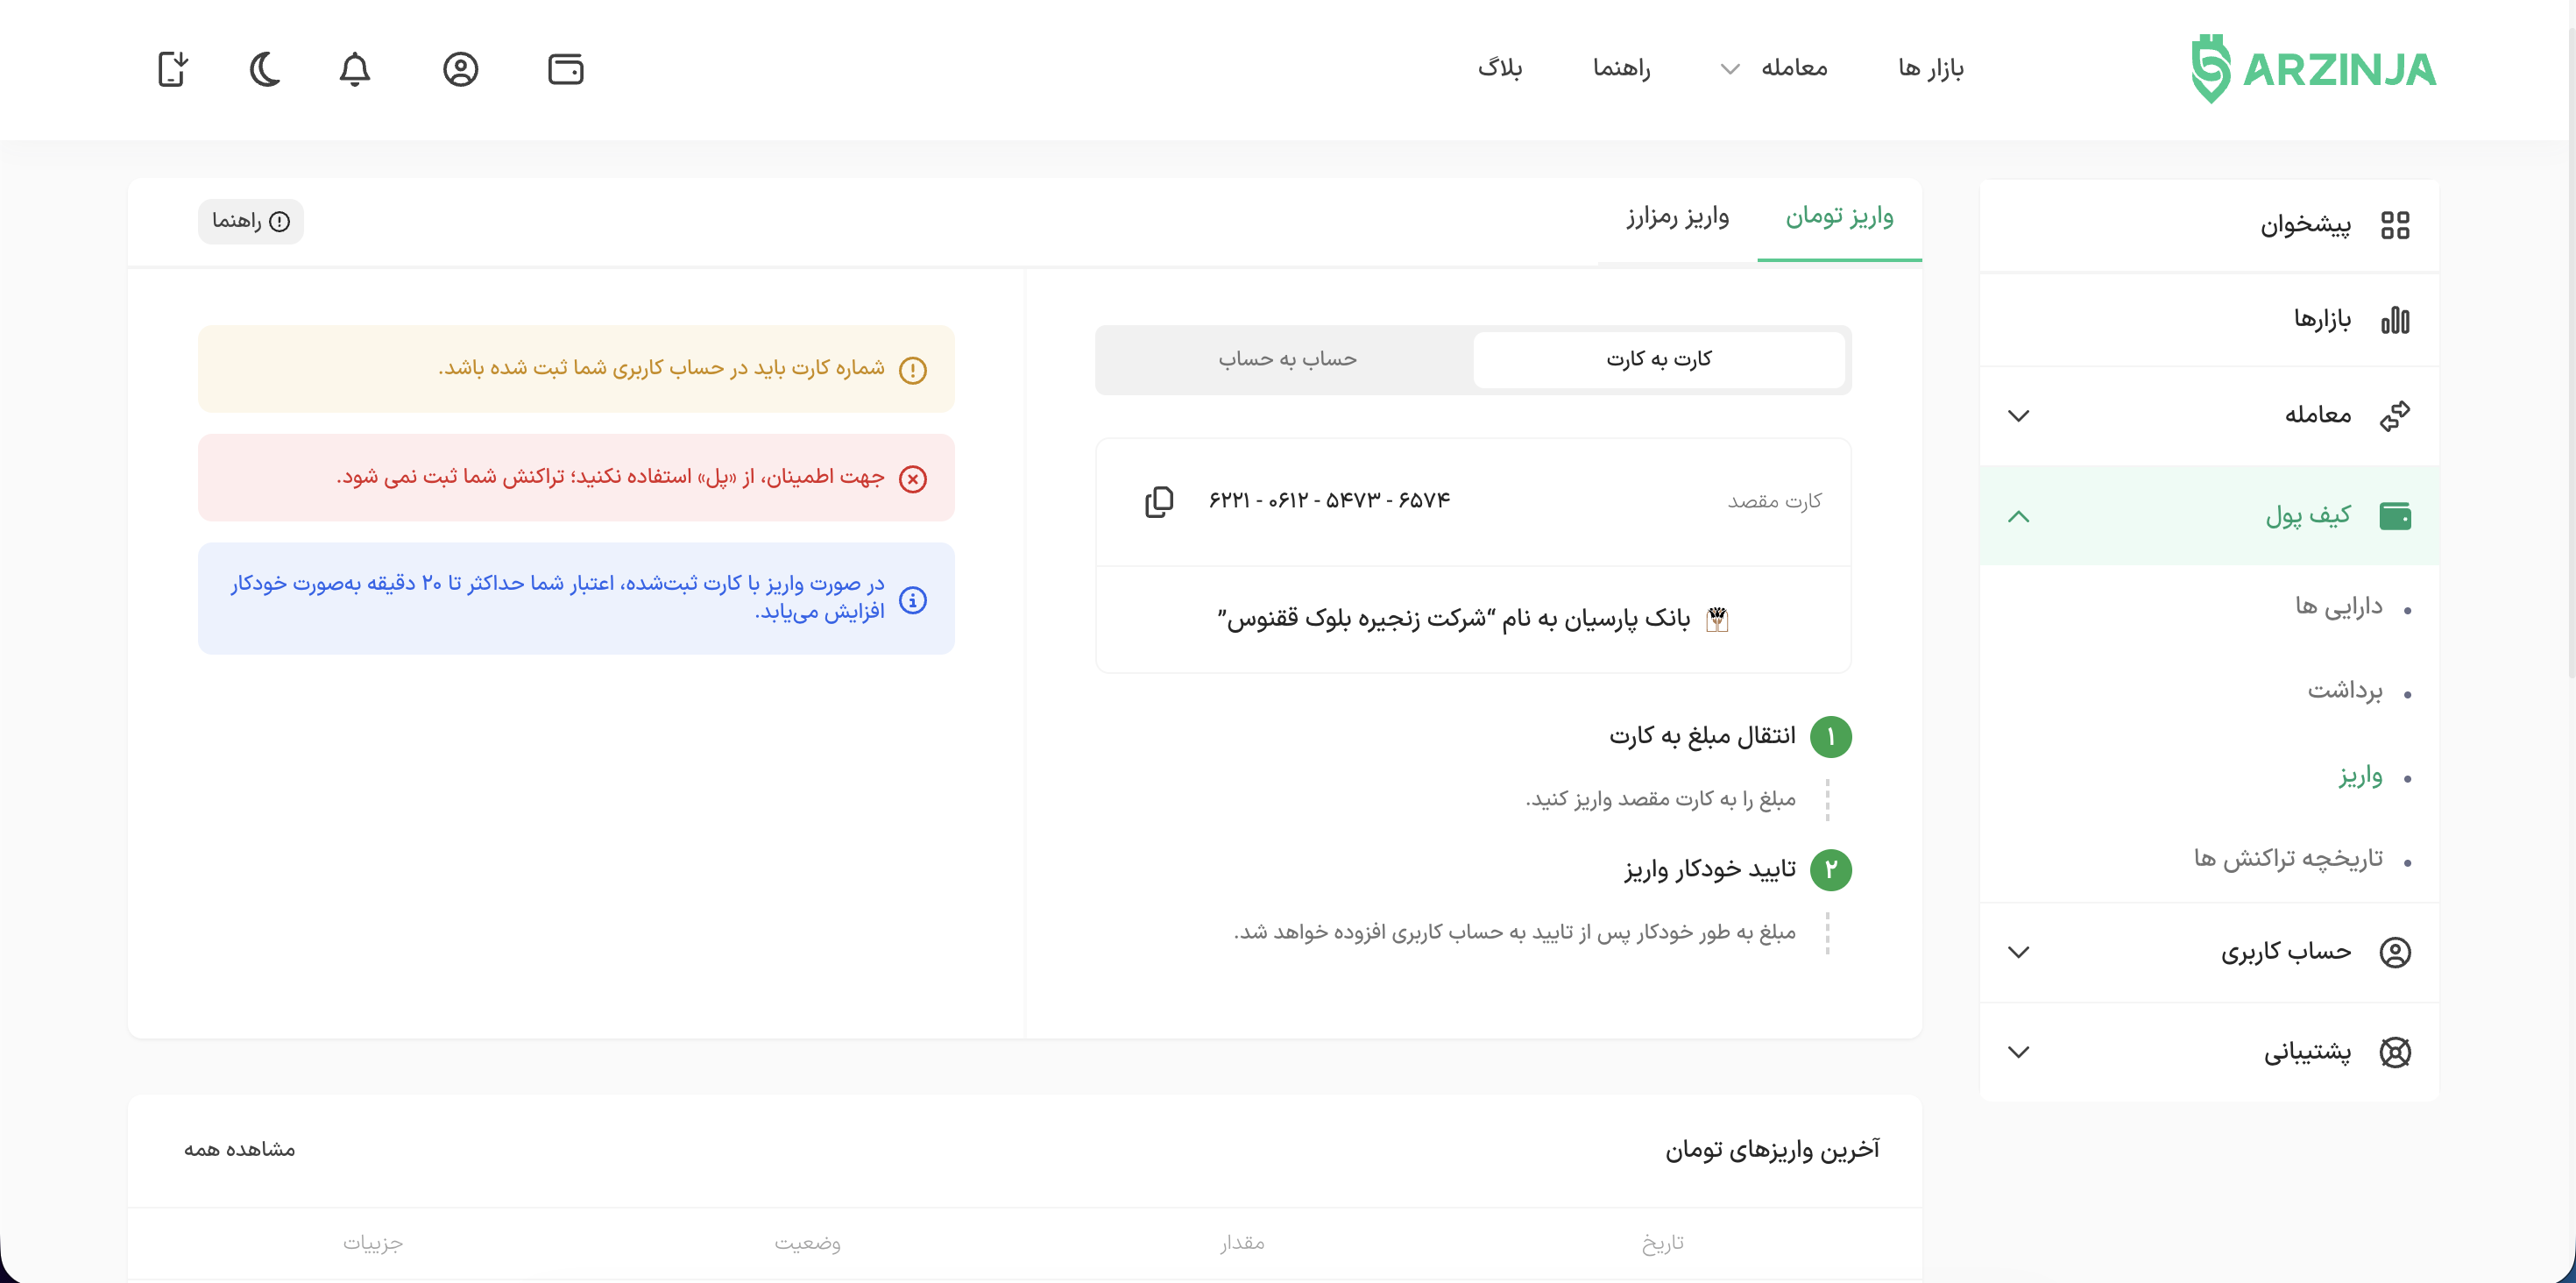Screen dimensions: 2576x1283
Task: Go to homepage via ARZINJA logo
Action: coord(2313,69)
